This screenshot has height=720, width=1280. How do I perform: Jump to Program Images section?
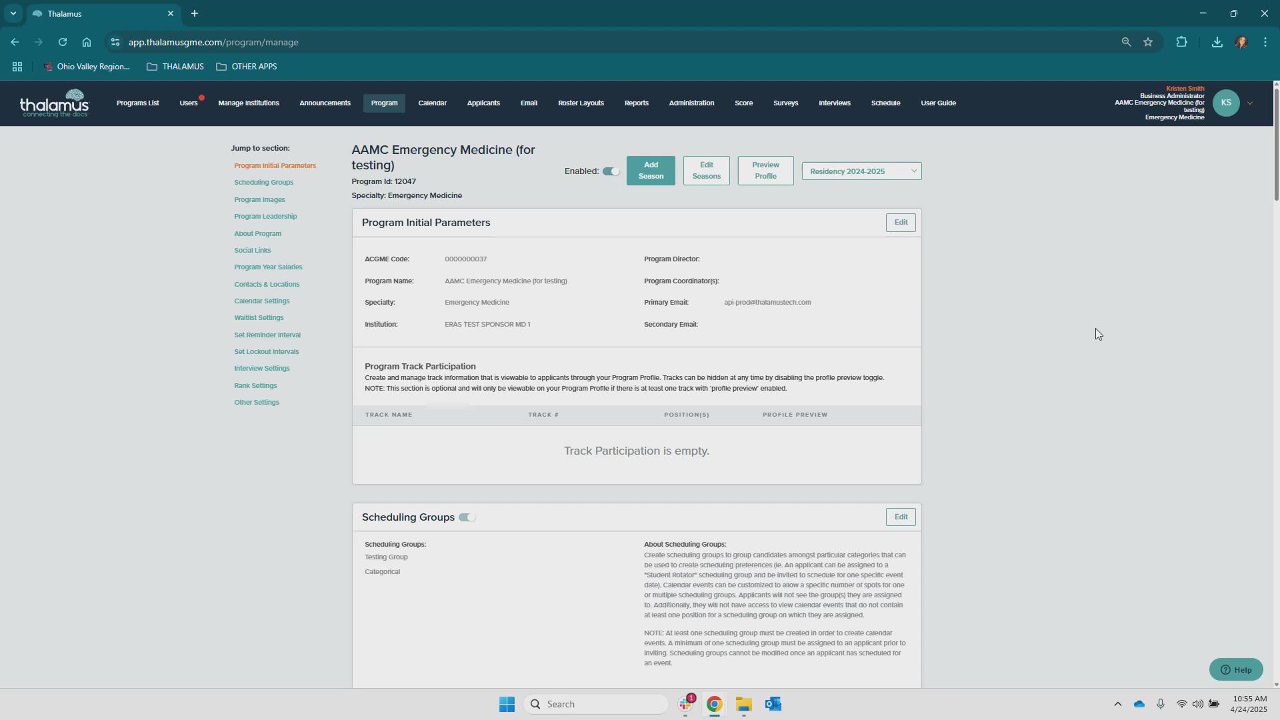[260, 200]
